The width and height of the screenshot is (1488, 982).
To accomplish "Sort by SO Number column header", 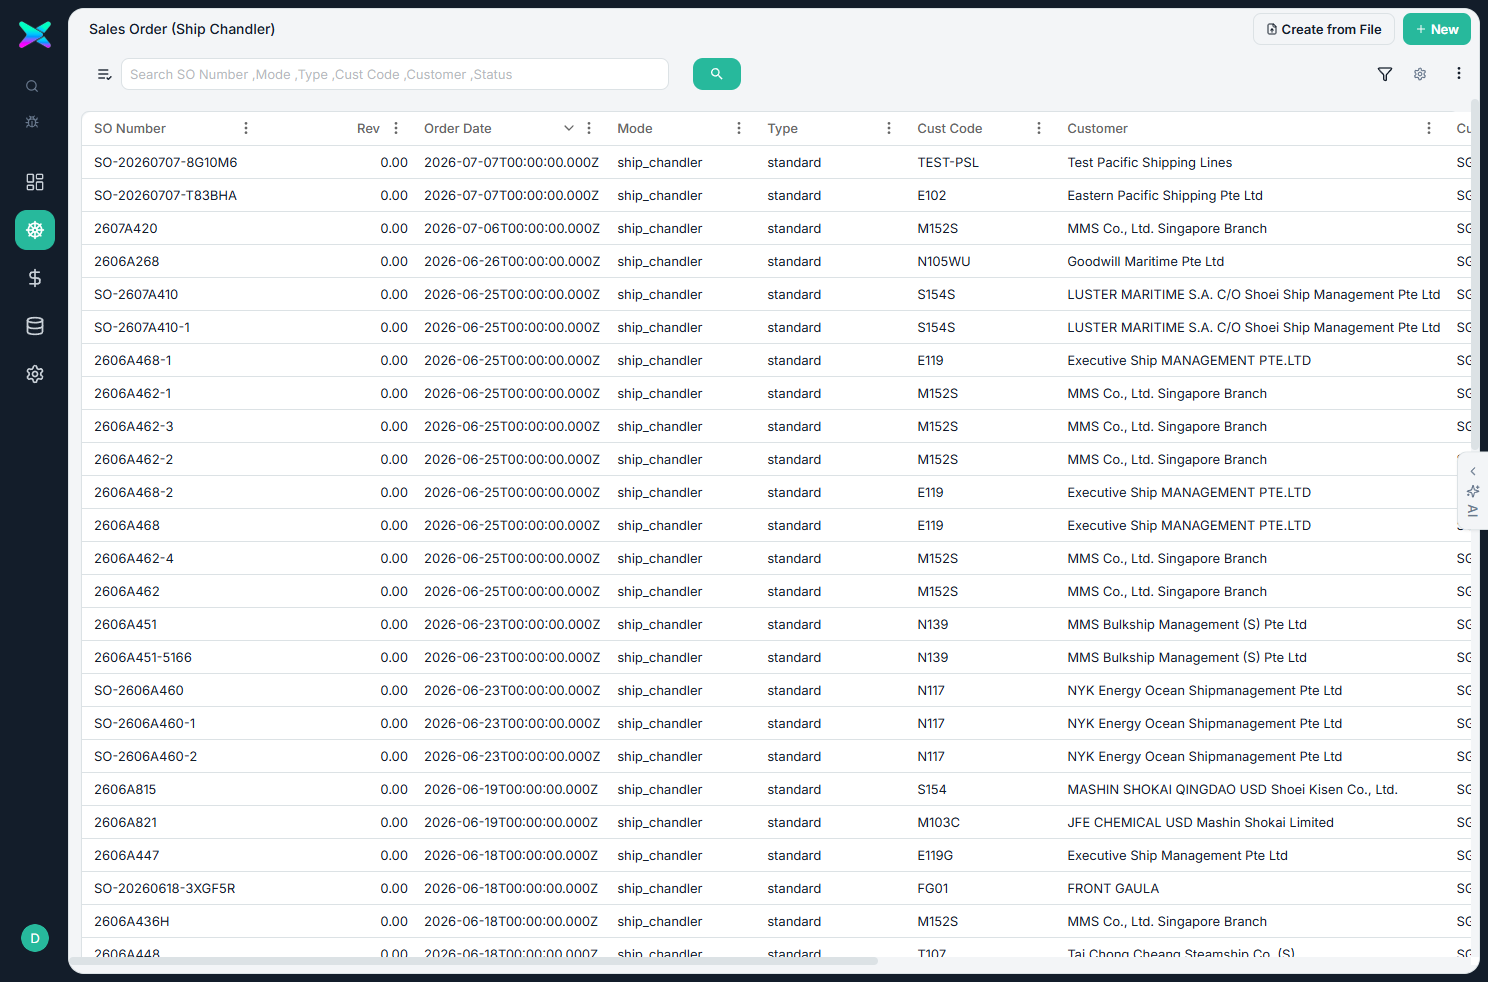I will pyautogui.click(x=130, y=128).
